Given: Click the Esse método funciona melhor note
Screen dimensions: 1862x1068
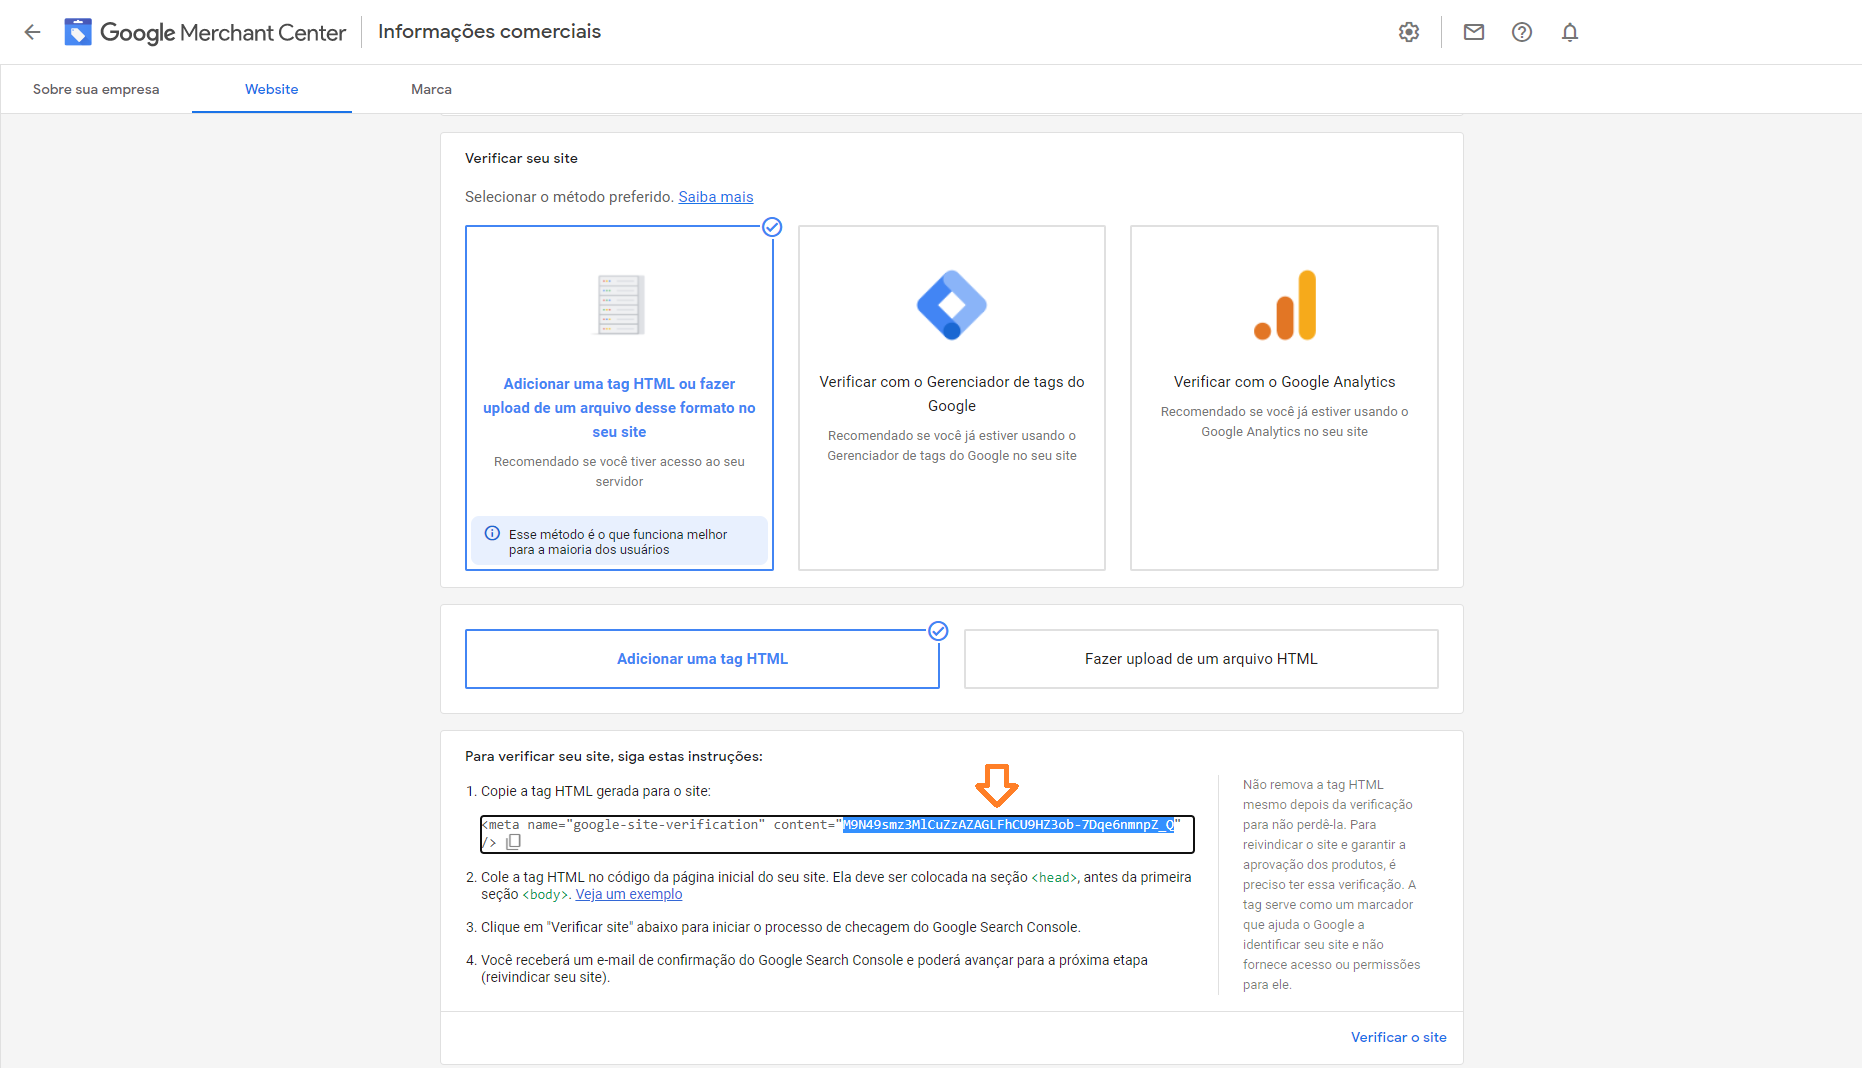Looking at the screenshot, I should pyautogui.click(x=618, y=542).
